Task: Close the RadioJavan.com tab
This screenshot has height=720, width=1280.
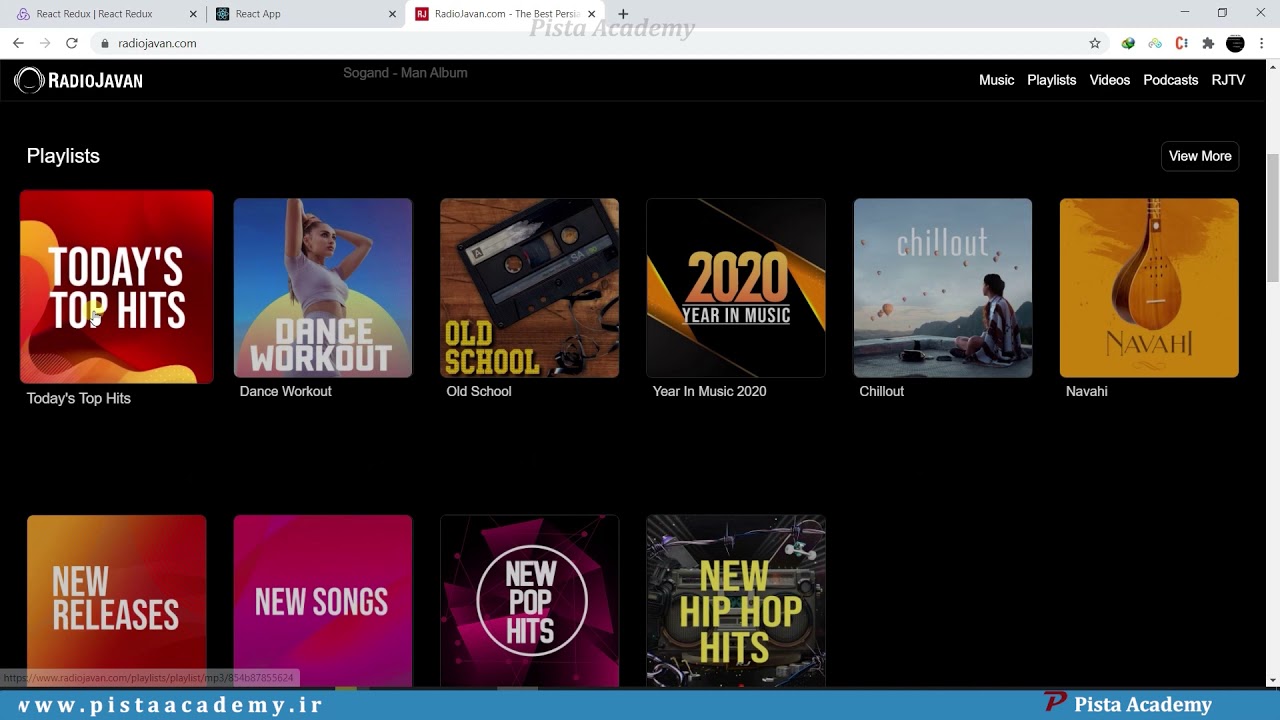Action: 591,14
